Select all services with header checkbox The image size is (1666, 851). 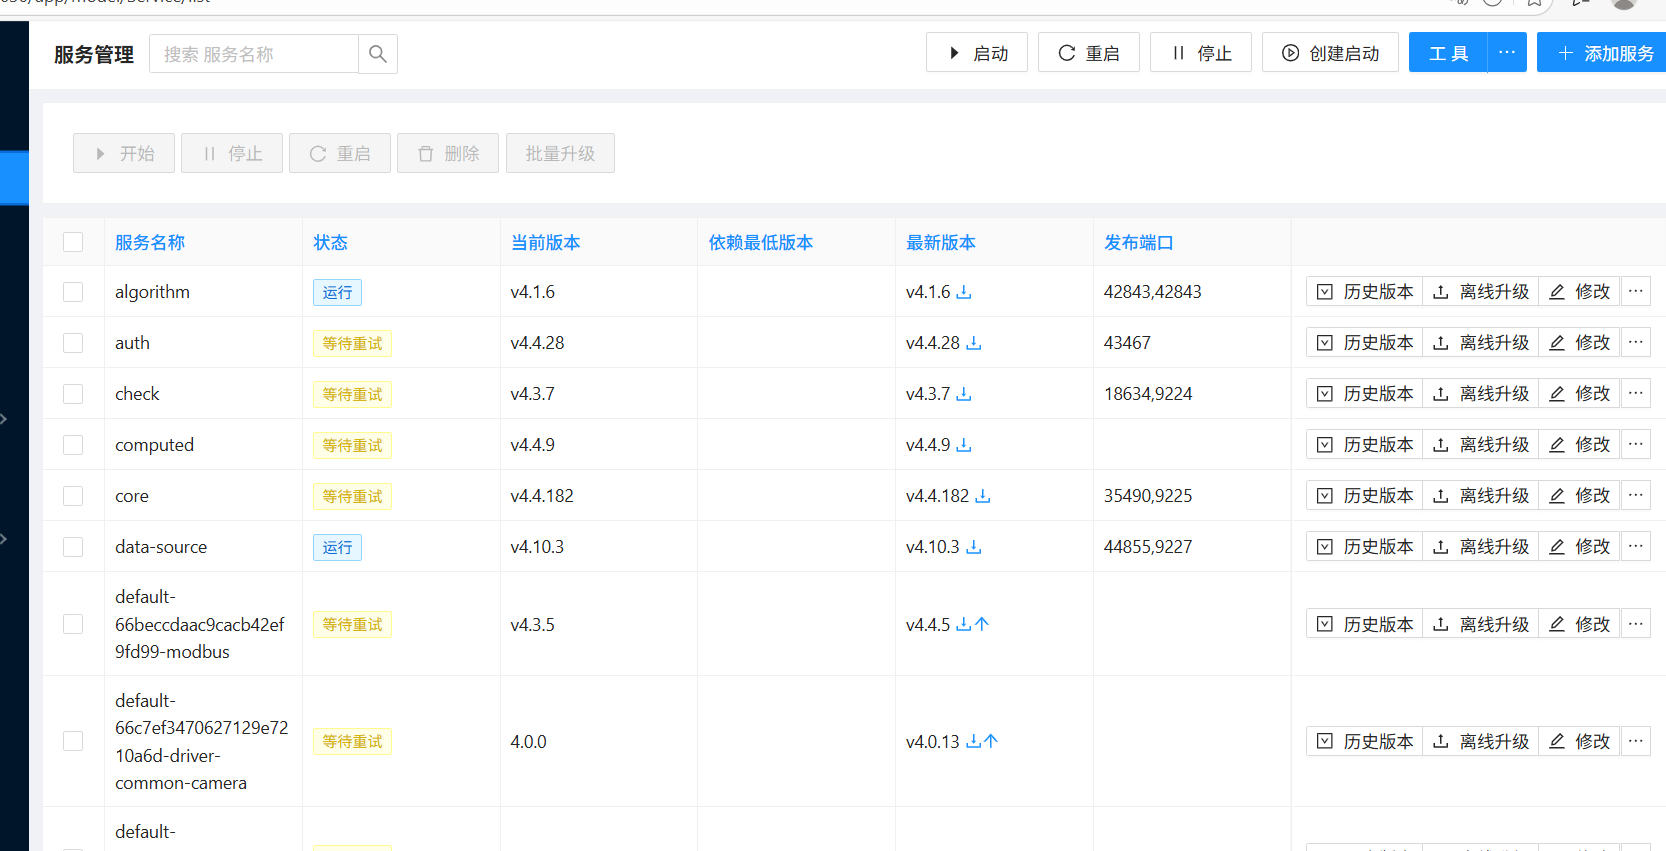point(73,242)
